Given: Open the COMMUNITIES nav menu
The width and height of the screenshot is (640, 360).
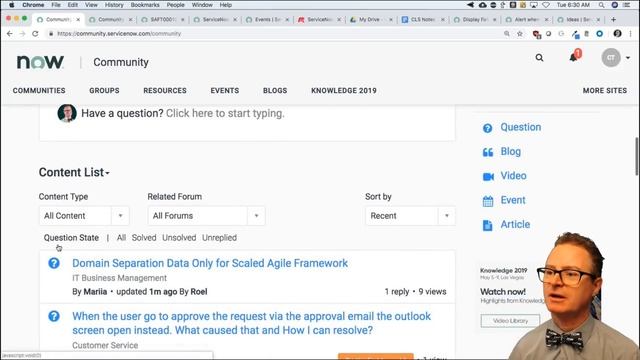Looking at the screenshot, I should [39, 91].
